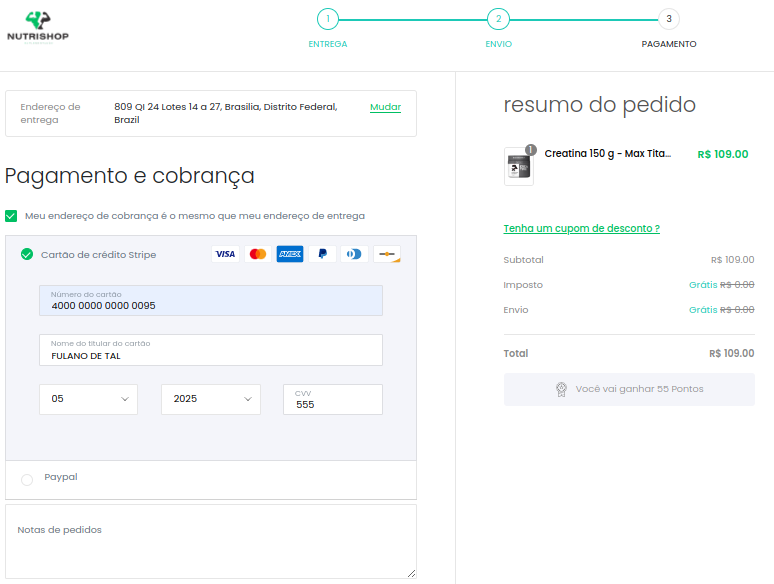This screenshot has width=774, height=584.
Task: Click the Total R$ 109.00 amount
Action: [x=732, y=353]
